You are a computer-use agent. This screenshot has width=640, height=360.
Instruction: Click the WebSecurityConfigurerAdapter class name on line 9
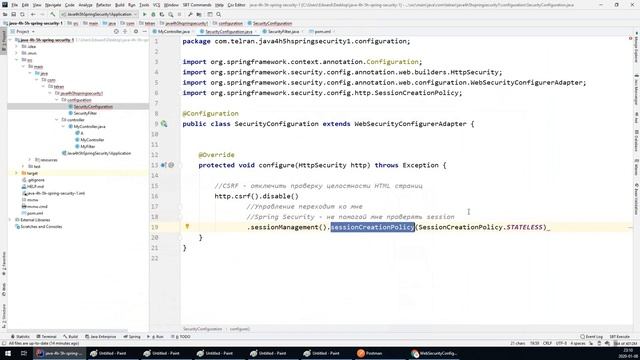pyautogui.click(x=410, y=124)
